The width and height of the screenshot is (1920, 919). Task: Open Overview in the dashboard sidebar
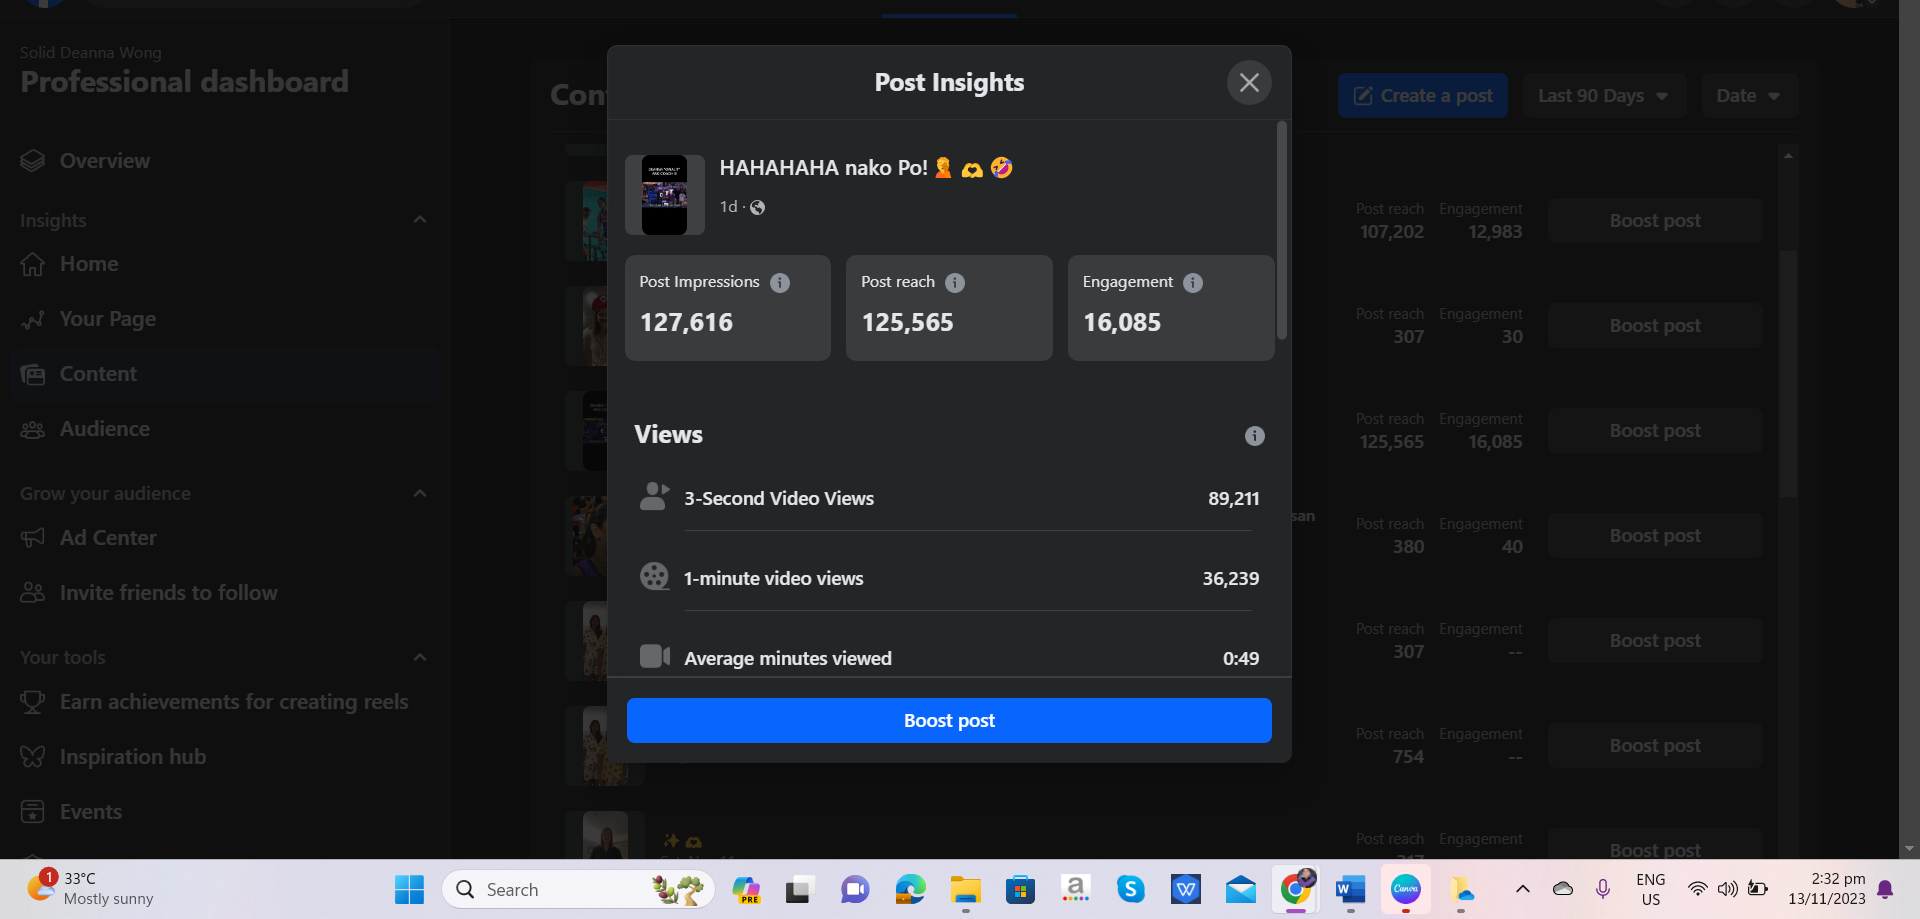click(x=225, y=161)
